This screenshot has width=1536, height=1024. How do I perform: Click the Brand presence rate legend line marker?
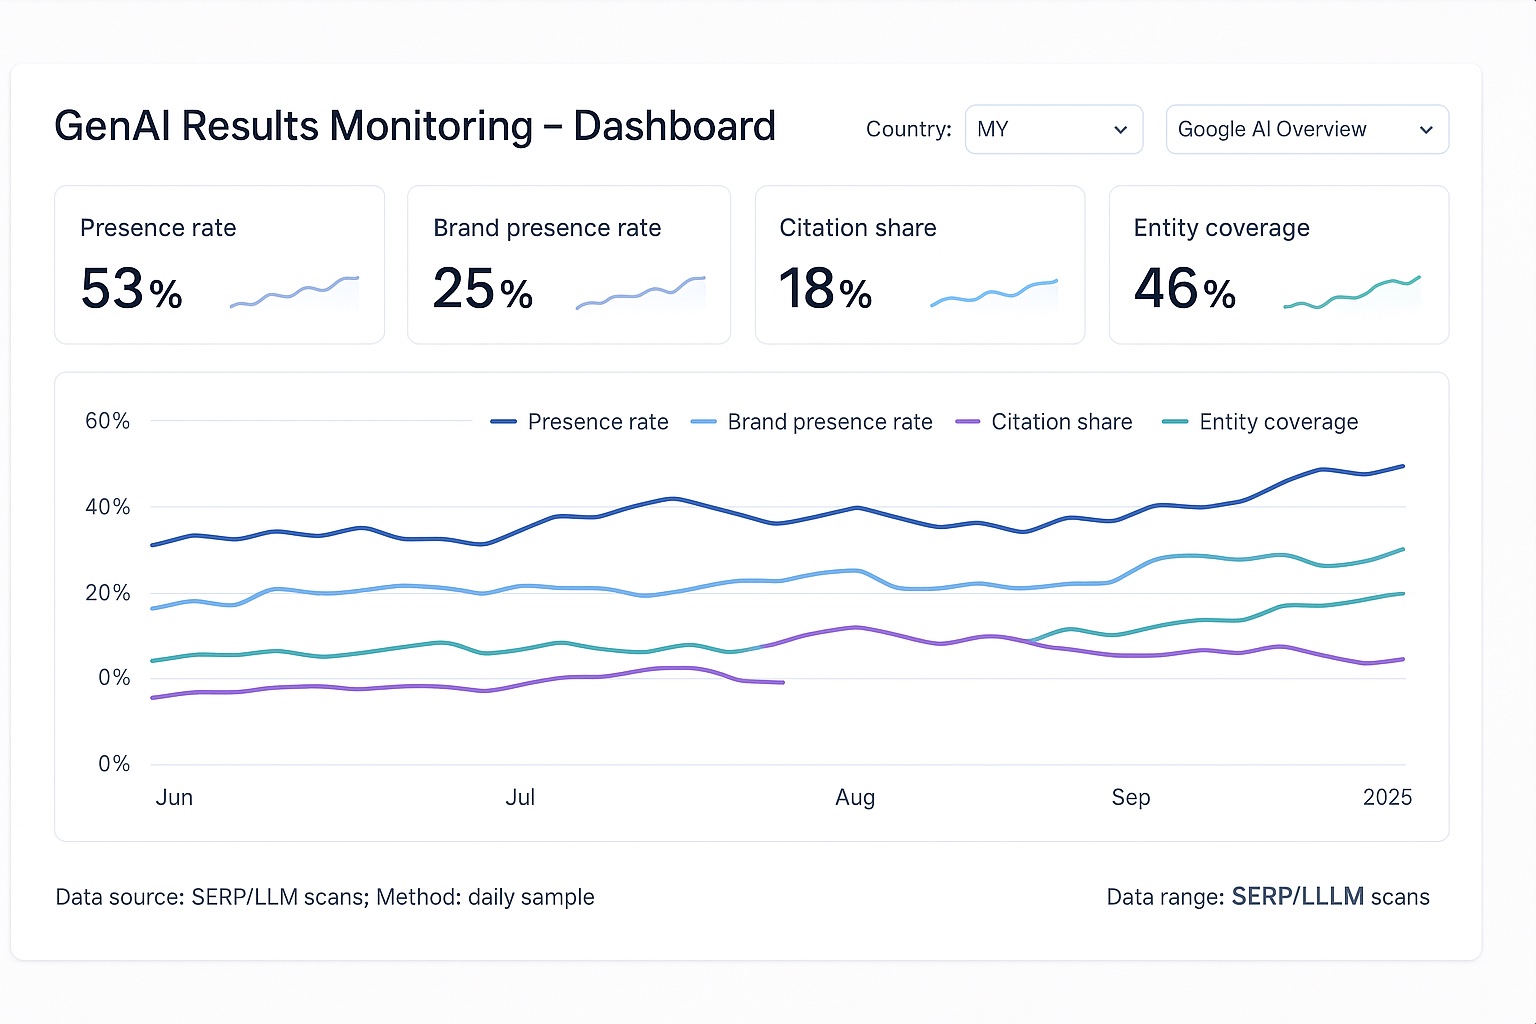click(x=704, y=422)
